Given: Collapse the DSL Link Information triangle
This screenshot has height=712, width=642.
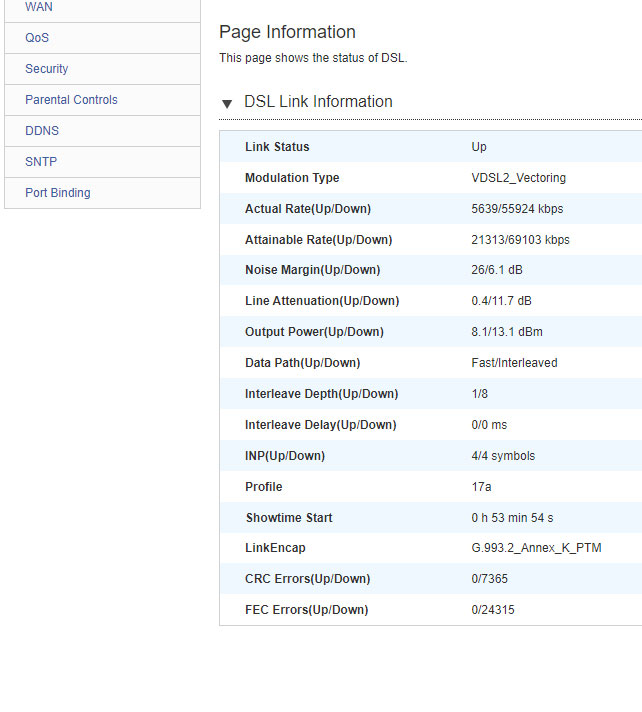Looking at the screenshot, I should (227, 103).
